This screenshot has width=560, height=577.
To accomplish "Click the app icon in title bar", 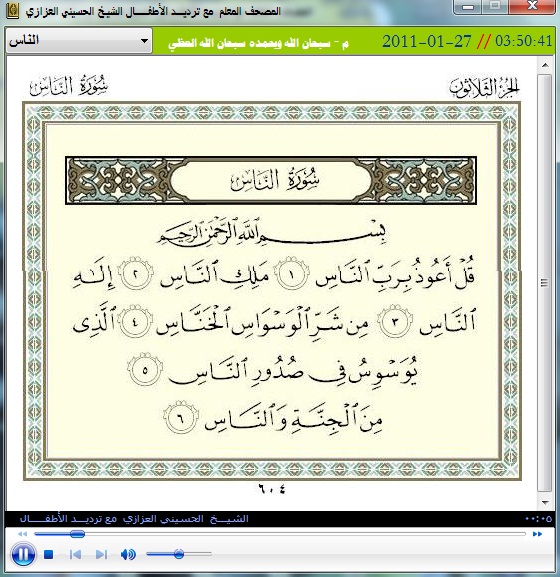I will coord(12,11).
